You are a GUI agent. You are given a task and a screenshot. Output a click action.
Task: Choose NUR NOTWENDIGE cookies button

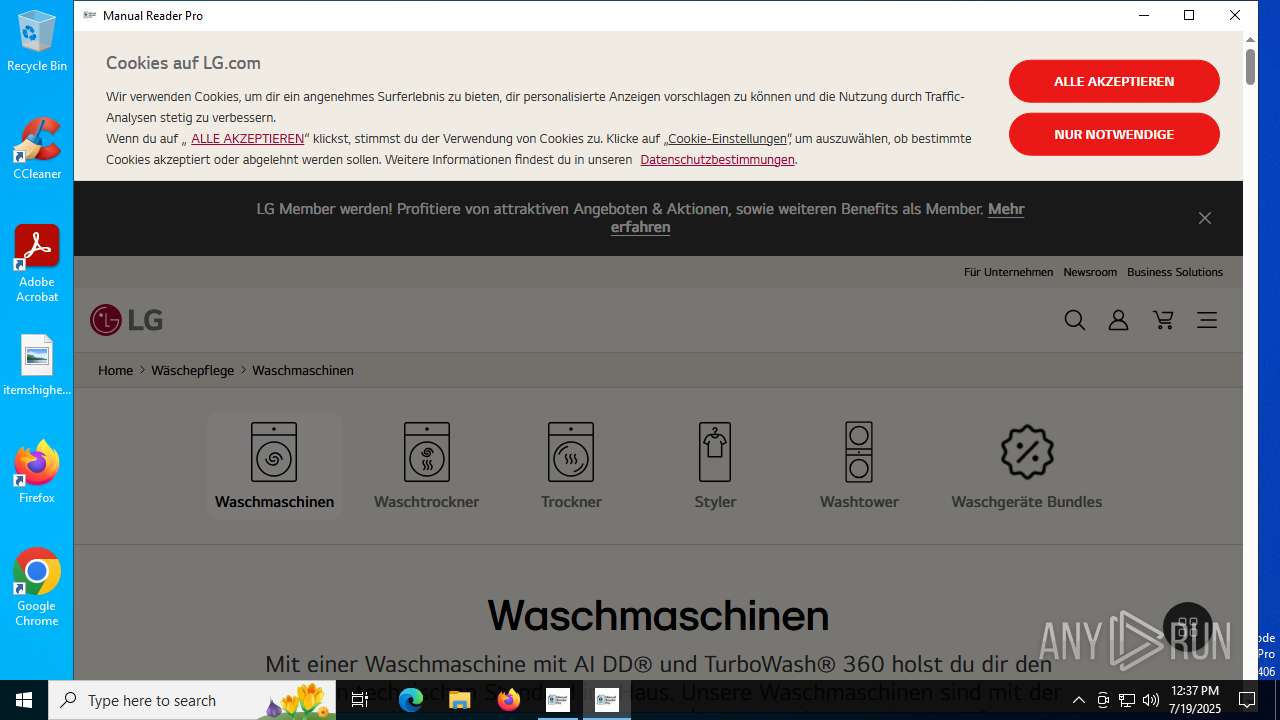point(1114,134)
